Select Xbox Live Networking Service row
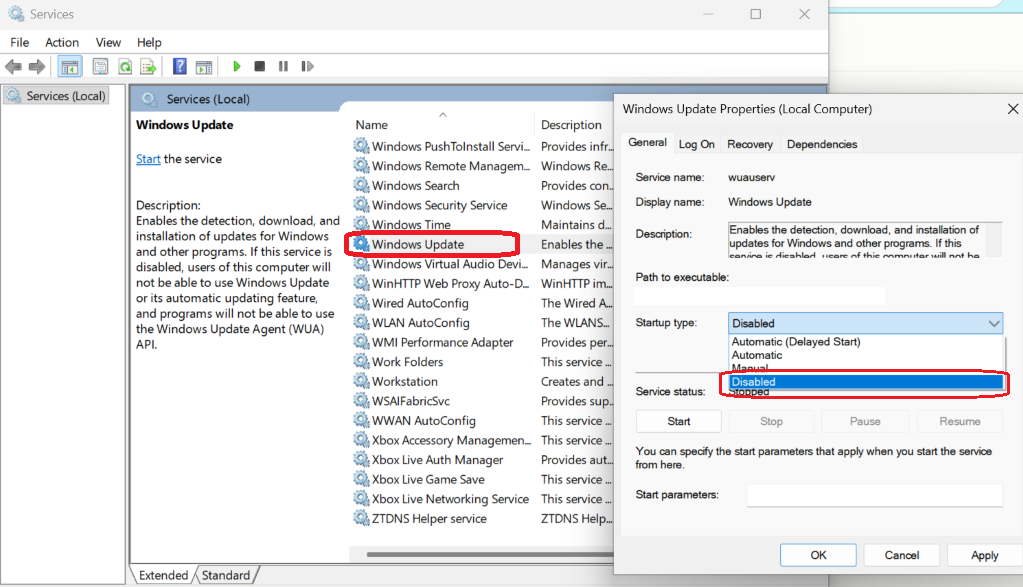The height and width of the screenshot is (587, 1023). (483, 498)
